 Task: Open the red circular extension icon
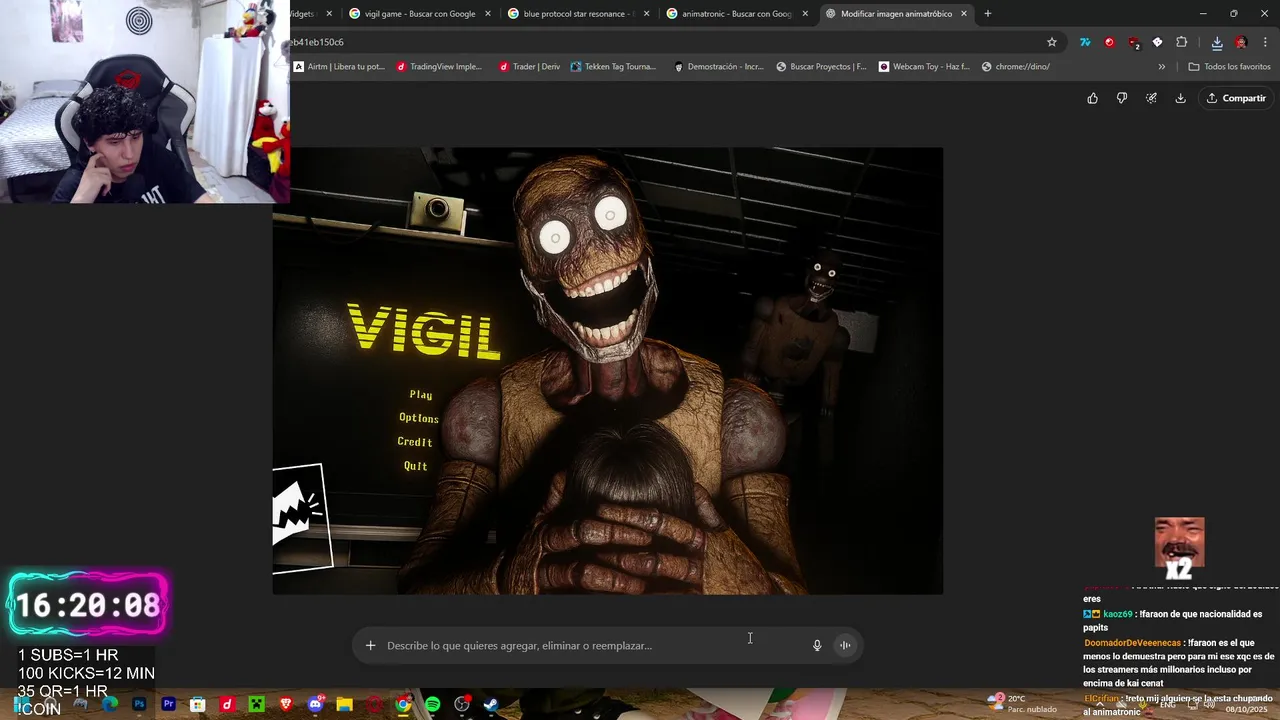[x=1109, y=42]
